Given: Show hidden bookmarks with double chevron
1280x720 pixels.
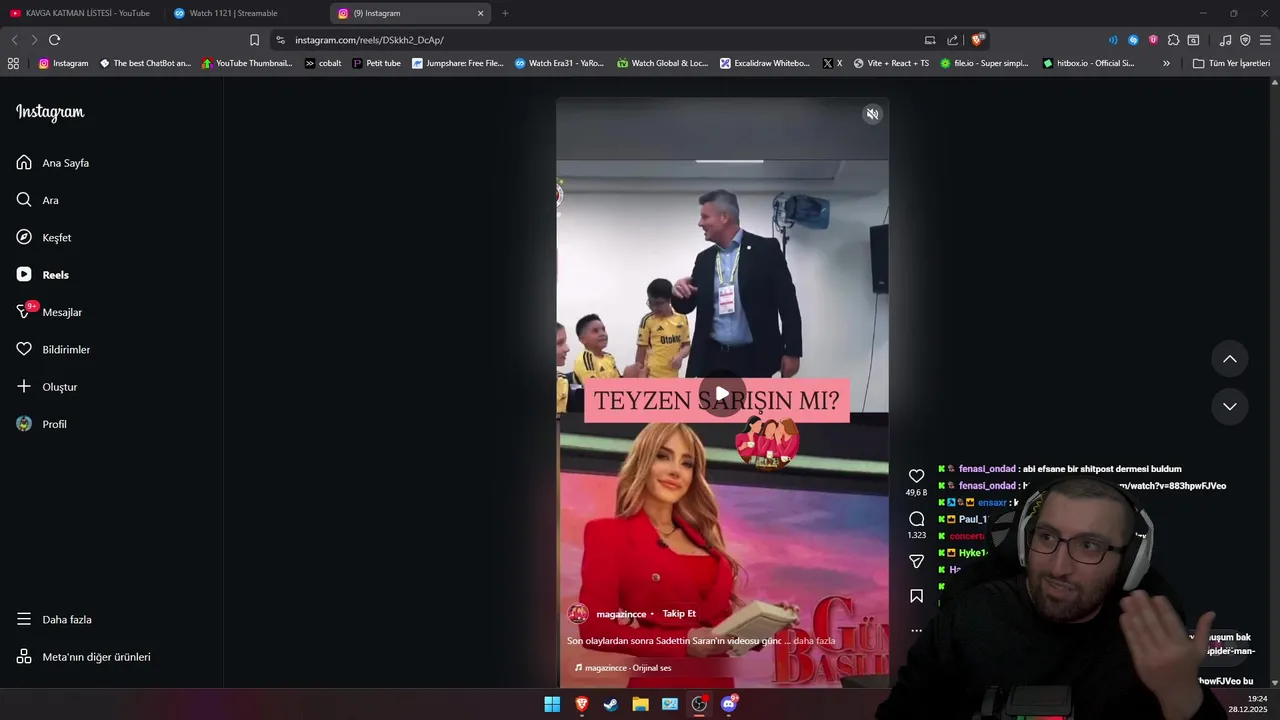Looking at the screenshot, I should (x=1166, y=63).
